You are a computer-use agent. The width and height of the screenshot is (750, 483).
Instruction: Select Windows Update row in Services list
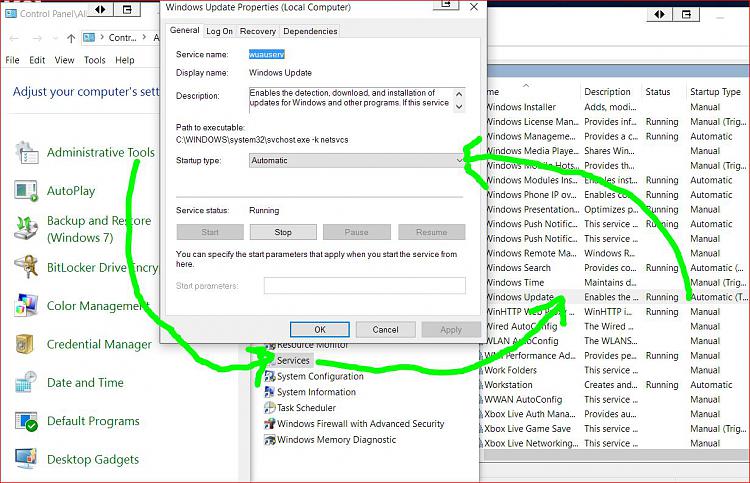[618, 297]
